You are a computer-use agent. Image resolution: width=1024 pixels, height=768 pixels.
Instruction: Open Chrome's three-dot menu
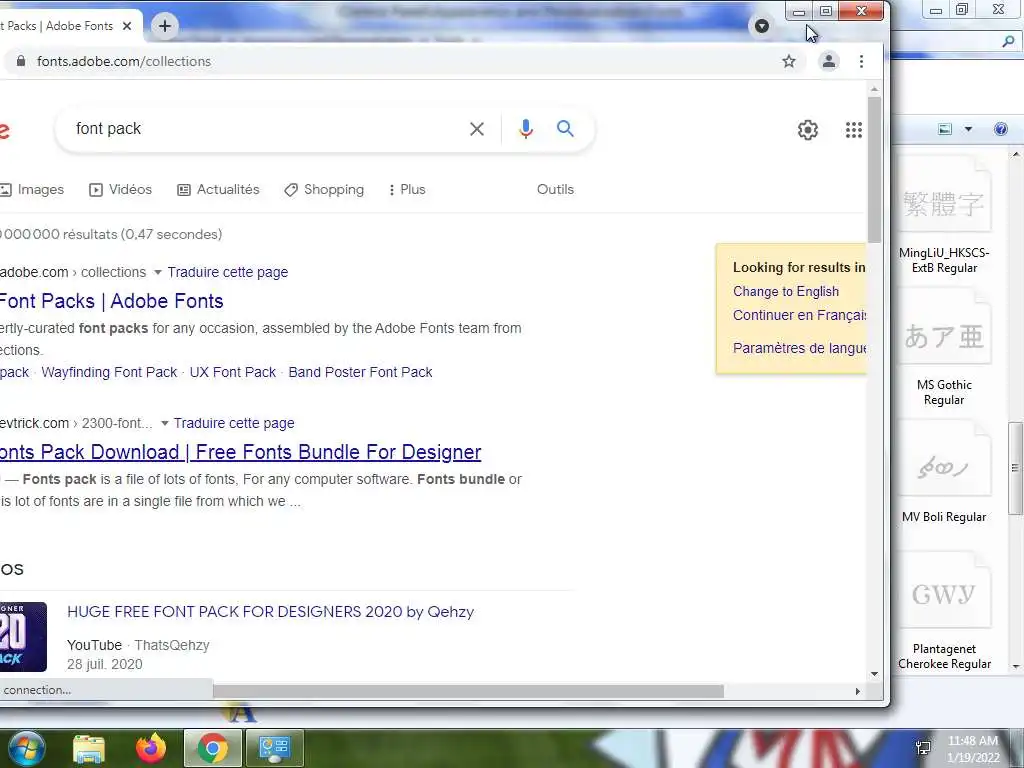[861, 61]
